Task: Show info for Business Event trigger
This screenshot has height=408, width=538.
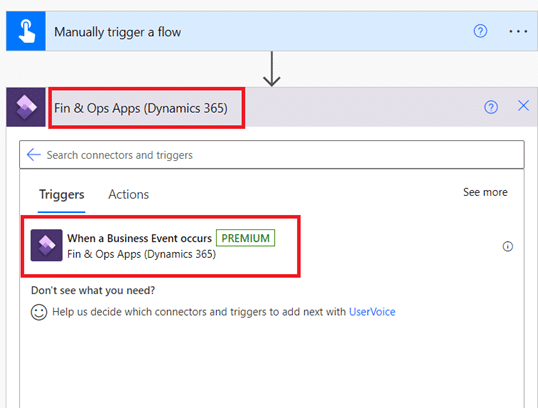Action: coord(507,246)
